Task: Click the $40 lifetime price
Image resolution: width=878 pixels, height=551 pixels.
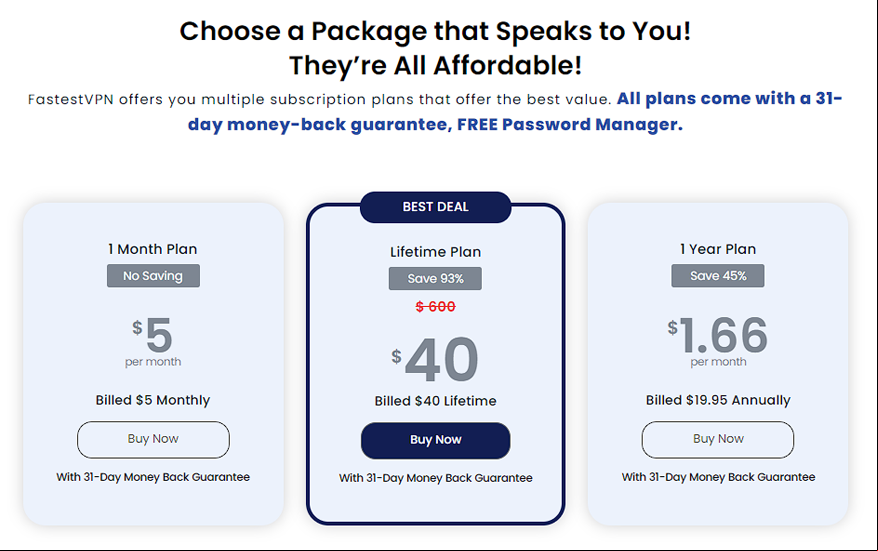Action: pos(435,358)
